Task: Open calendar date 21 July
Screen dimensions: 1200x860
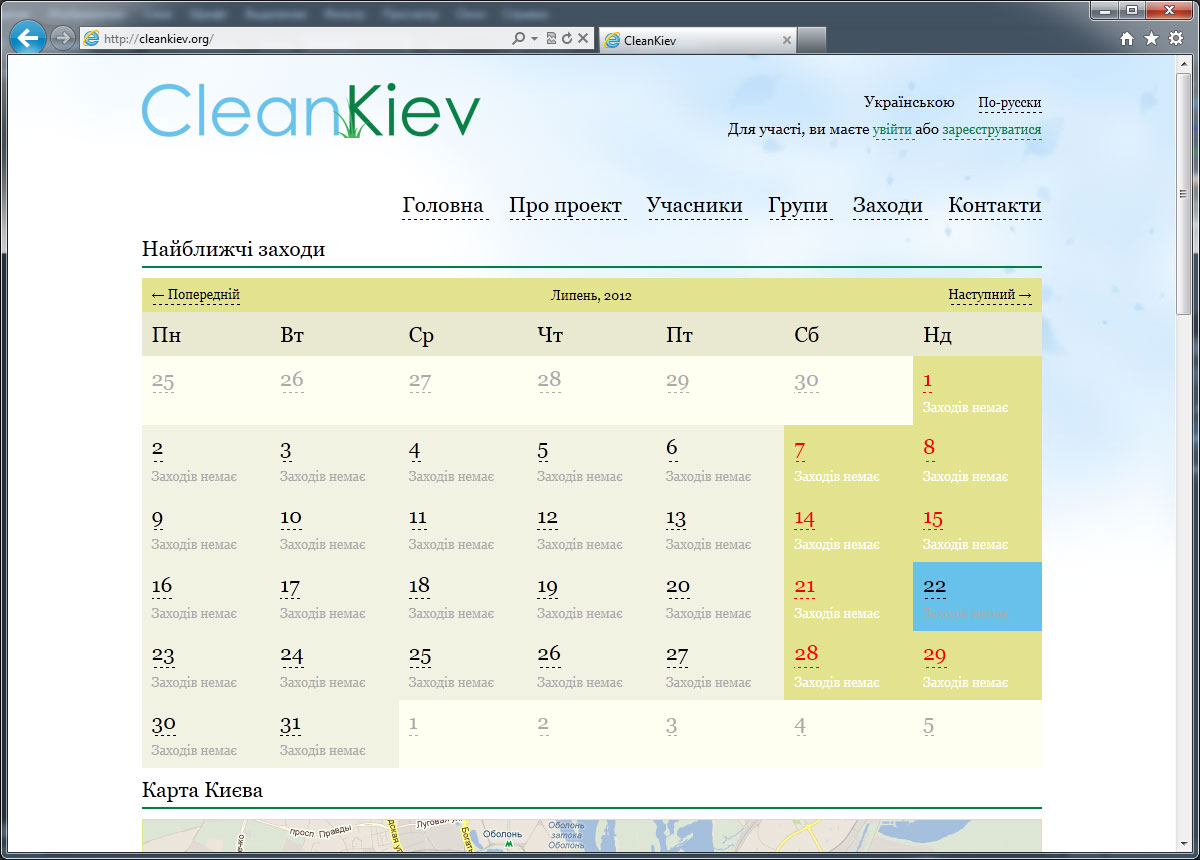Action: point(805,587)
